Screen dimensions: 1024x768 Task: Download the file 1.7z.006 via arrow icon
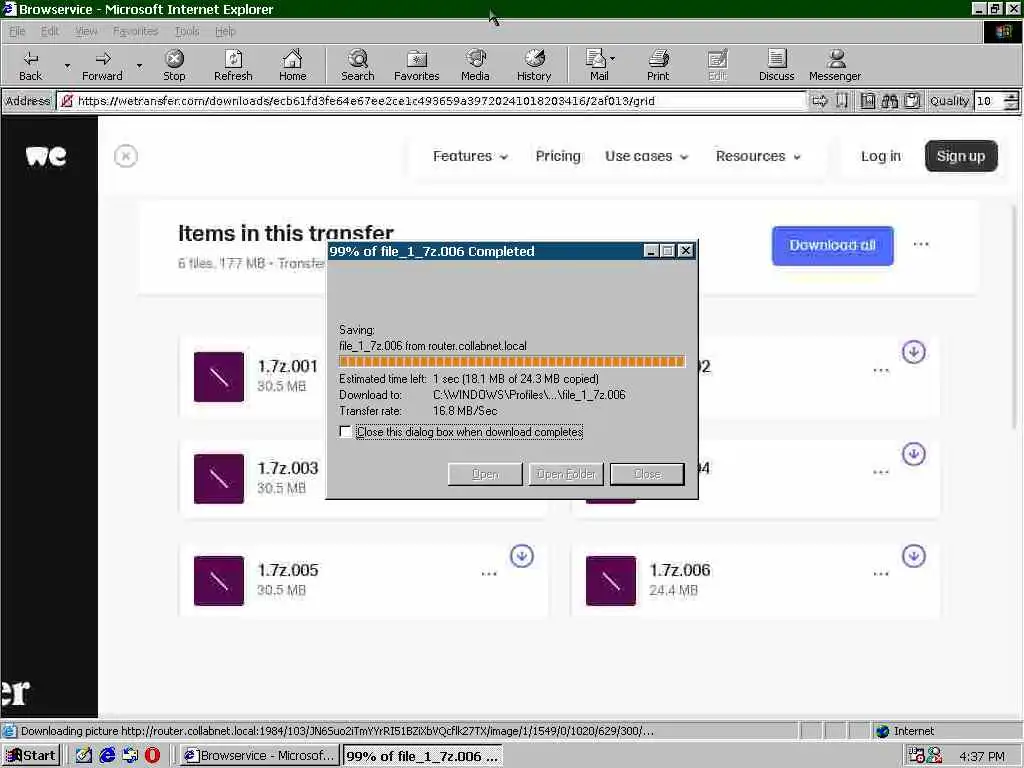point(914,556)
